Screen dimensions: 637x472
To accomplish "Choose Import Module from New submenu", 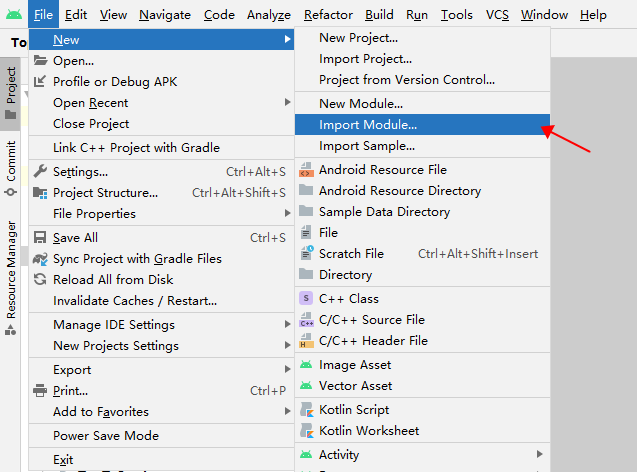I will point(368,125).
